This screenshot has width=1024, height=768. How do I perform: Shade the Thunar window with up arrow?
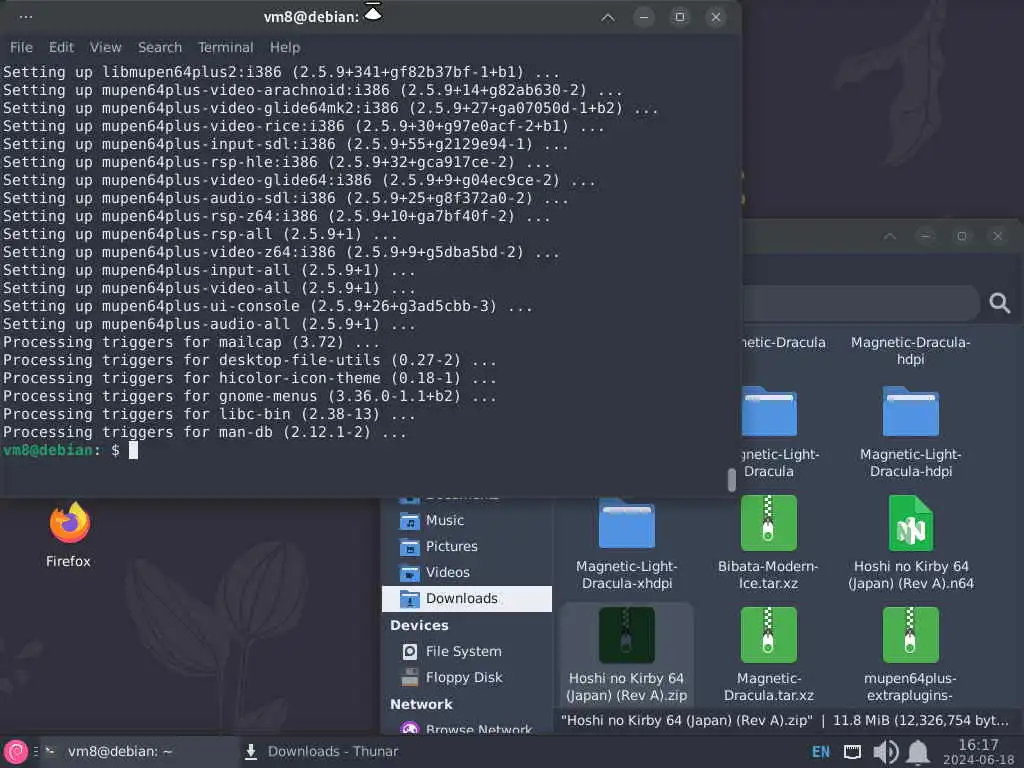coord(889,236)
